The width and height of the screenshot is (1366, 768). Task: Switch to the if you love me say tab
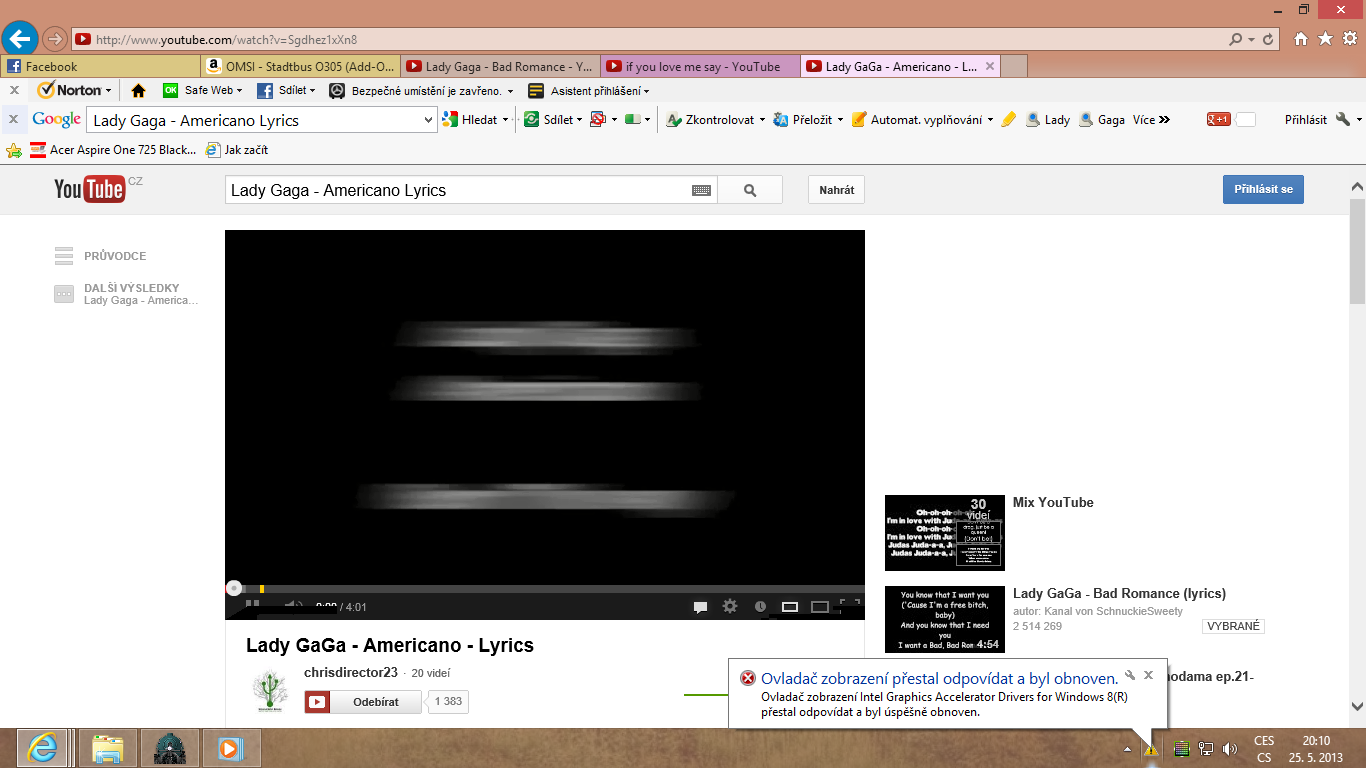pos(701,67)
